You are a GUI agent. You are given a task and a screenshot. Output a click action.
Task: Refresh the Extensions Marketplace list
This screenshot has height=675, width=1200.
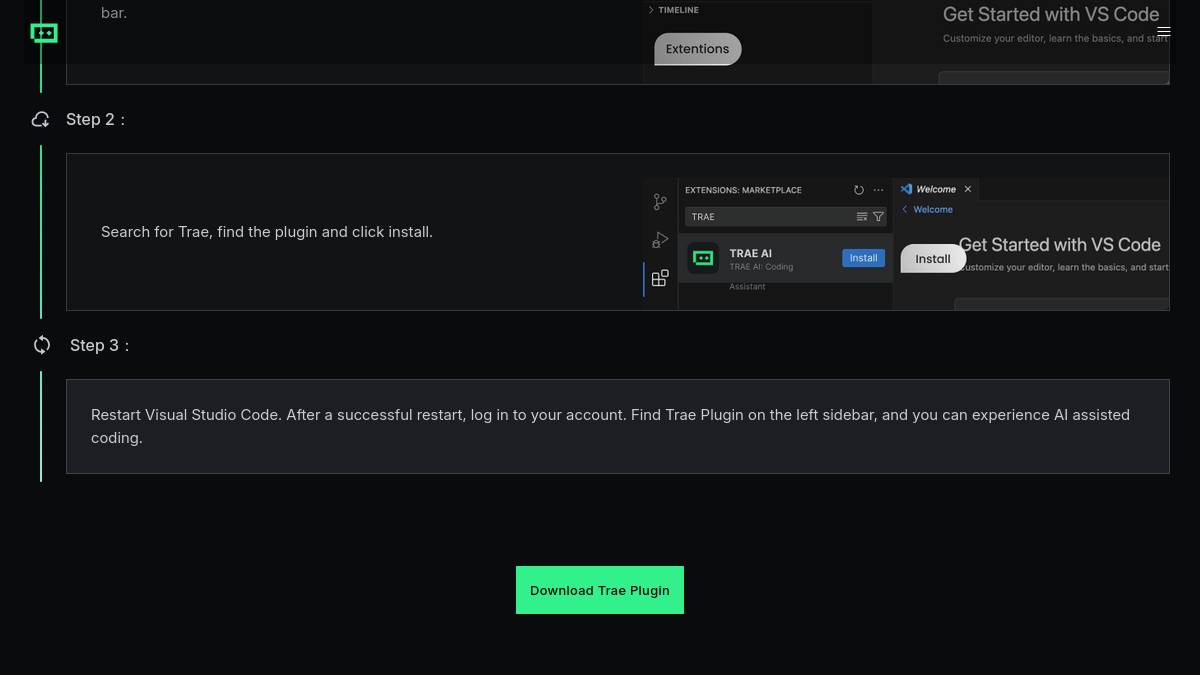(x=859, y=190)
